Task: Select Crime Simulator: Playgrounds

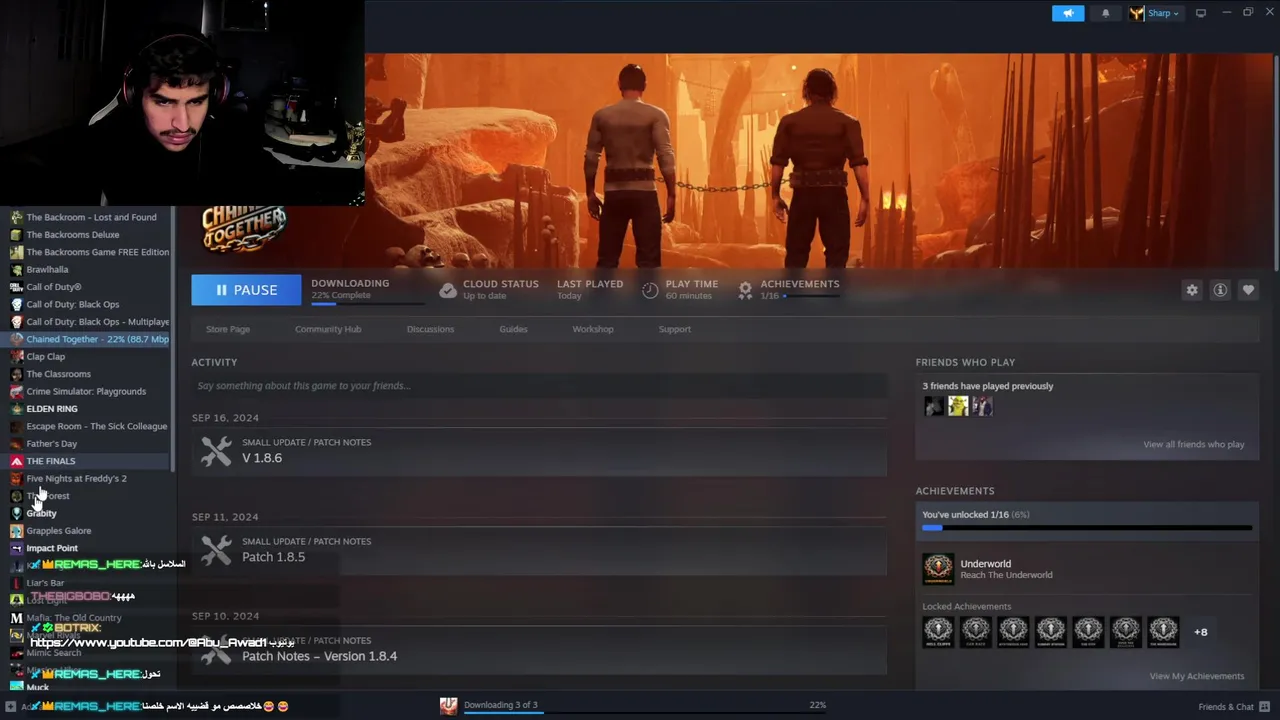Action: 88,391
